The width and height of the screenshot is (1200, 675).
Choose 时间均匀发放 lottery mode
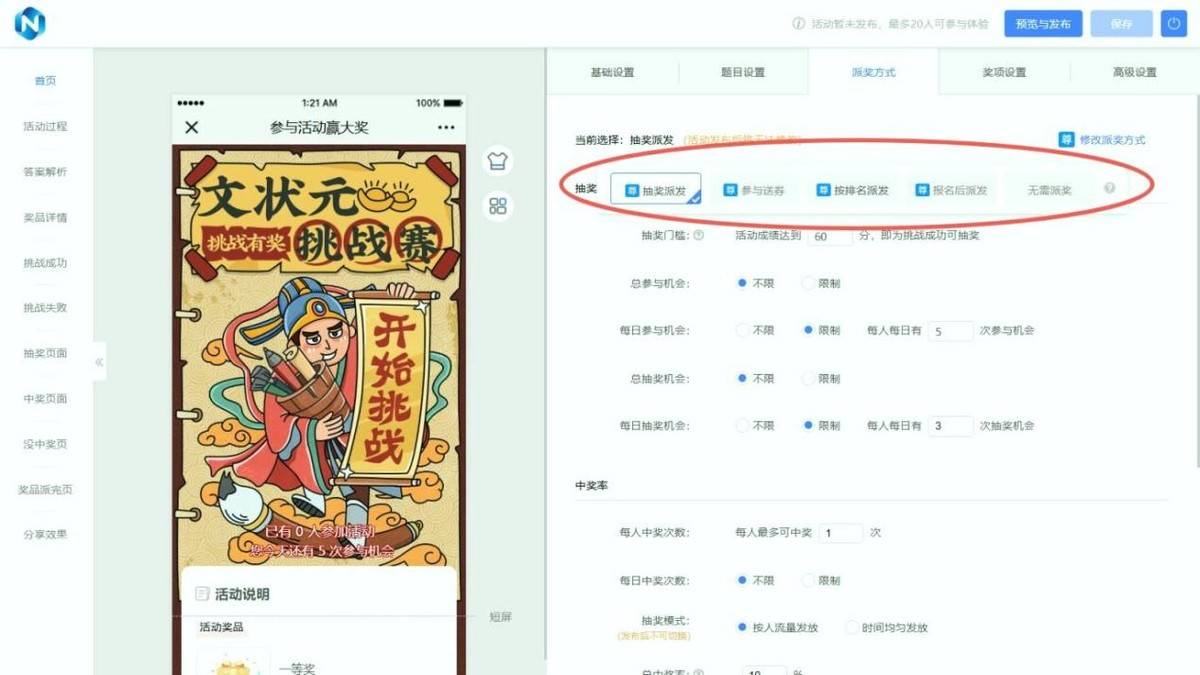[852, 628]
